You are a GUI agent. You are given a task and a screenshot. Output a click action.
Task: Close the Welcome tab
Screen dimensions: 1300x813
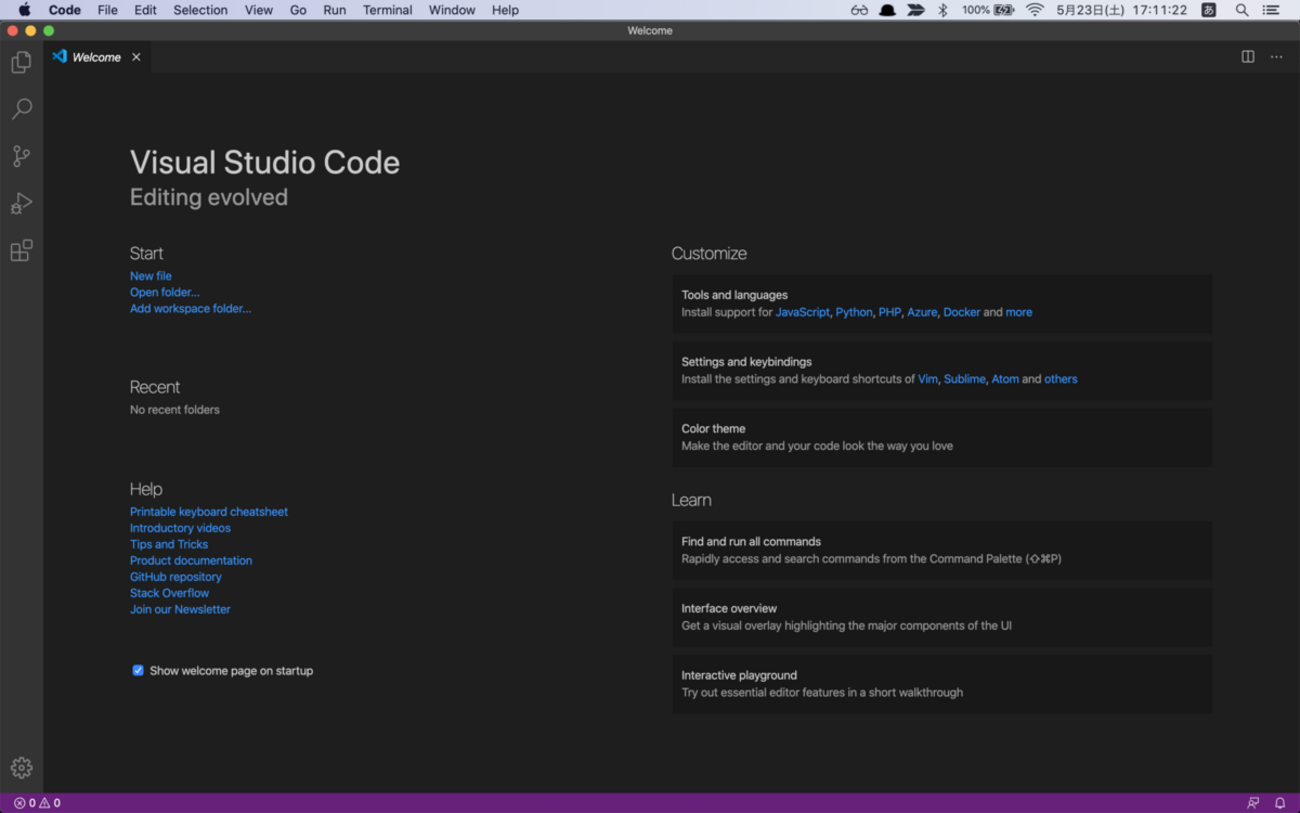tap(136, 57)
